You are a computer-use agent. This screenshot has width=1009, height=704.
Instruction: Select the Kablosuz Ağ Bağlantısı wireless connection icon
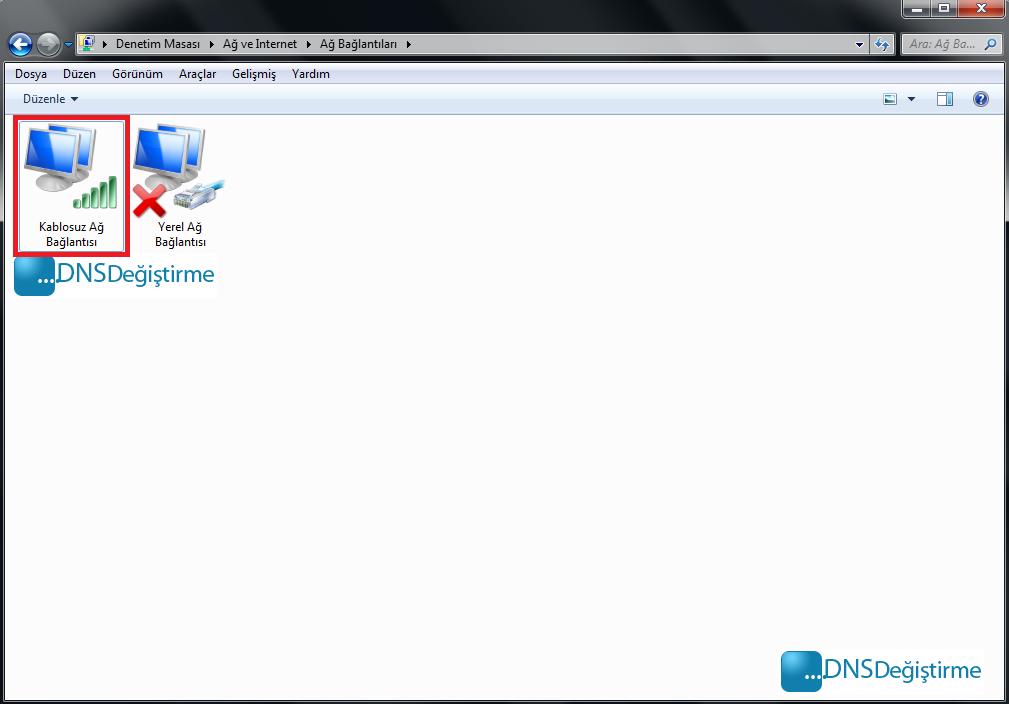coord(71,185)
